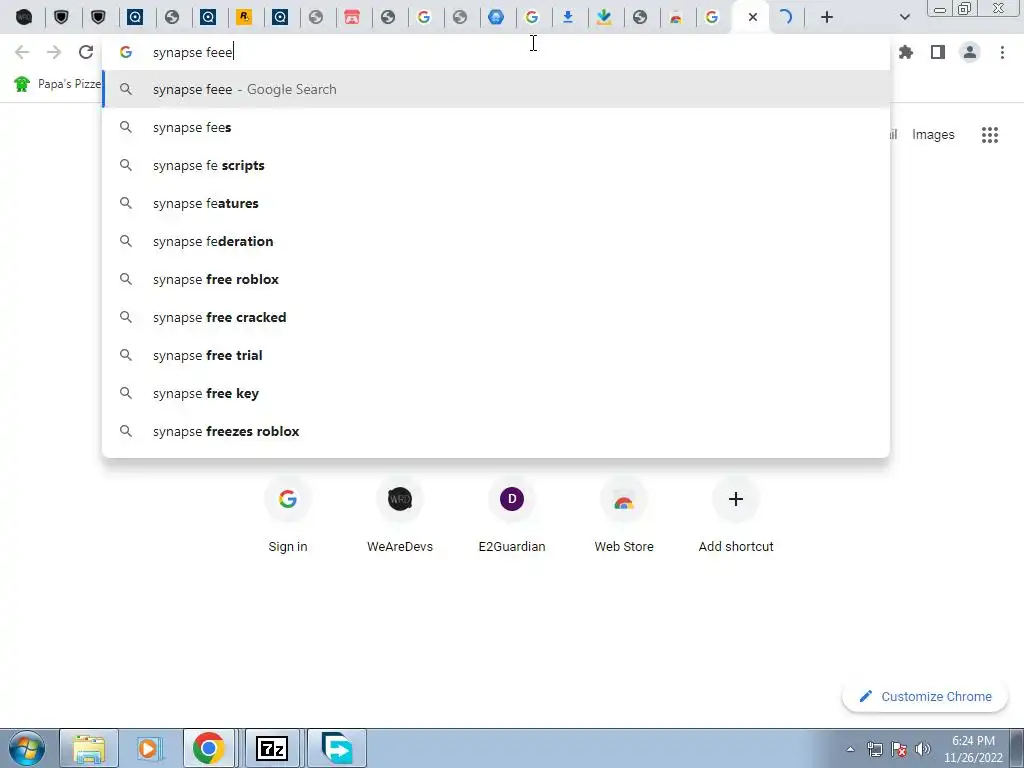
Task: Expand the tab search chevron
Action: pos(904,18)
